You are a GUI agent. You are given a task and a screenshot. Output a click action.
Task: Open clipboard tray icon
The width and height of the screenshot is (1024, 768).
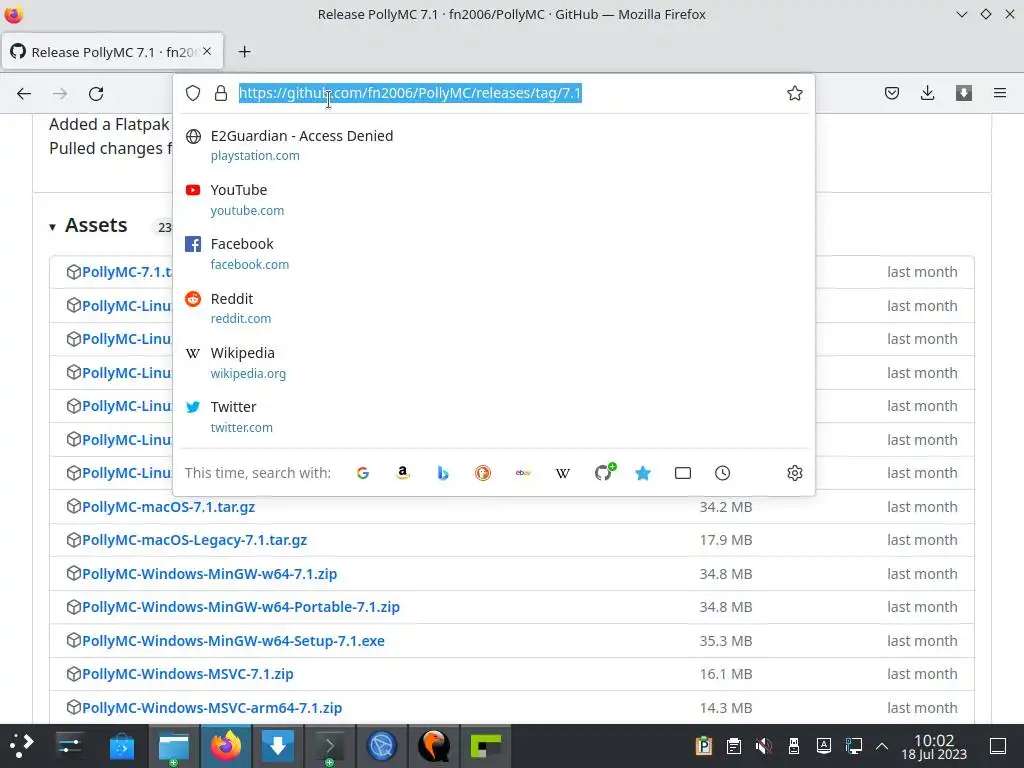(733, 746)
